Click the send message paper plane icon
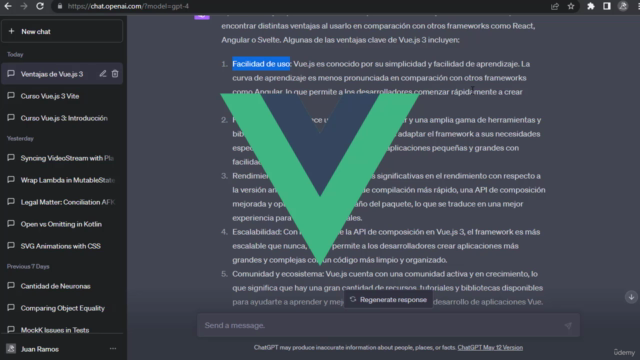The image size is (640, 360). click(568, 326)
